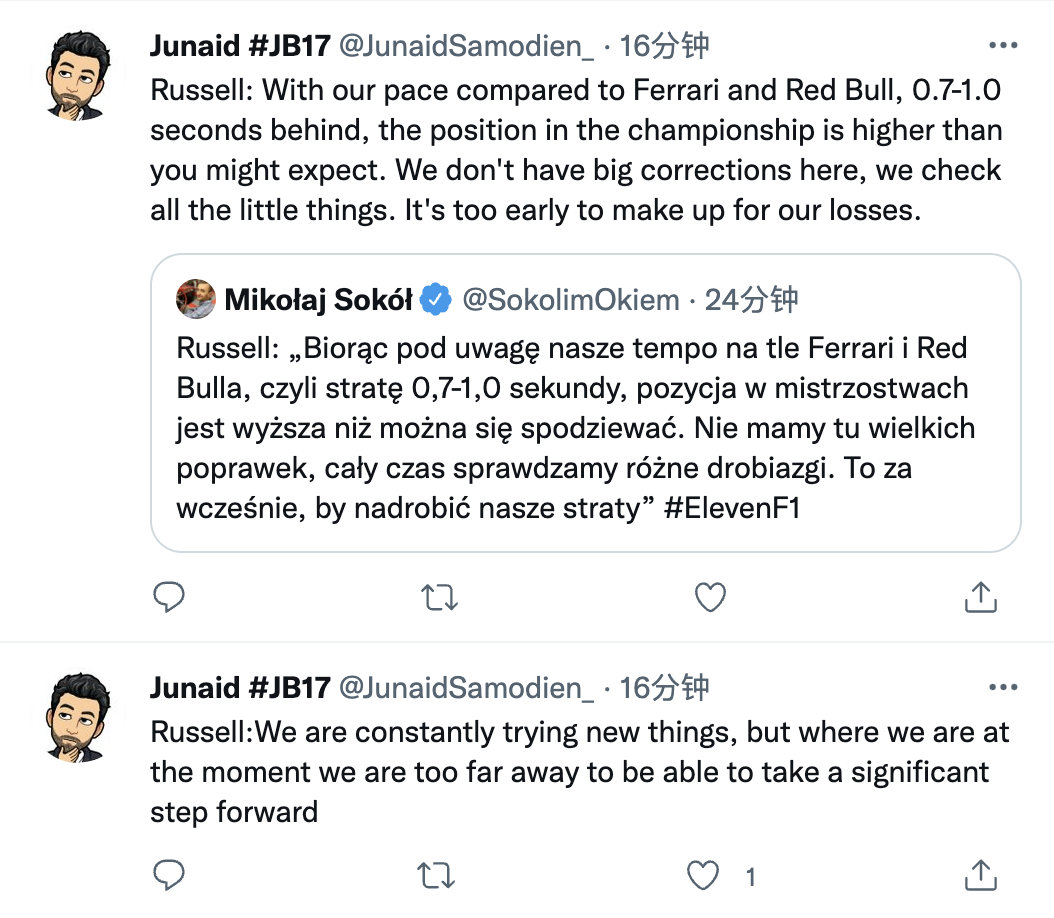
Task: Like the first tweet about Ferrari pace
Action: tap(709, 597)
